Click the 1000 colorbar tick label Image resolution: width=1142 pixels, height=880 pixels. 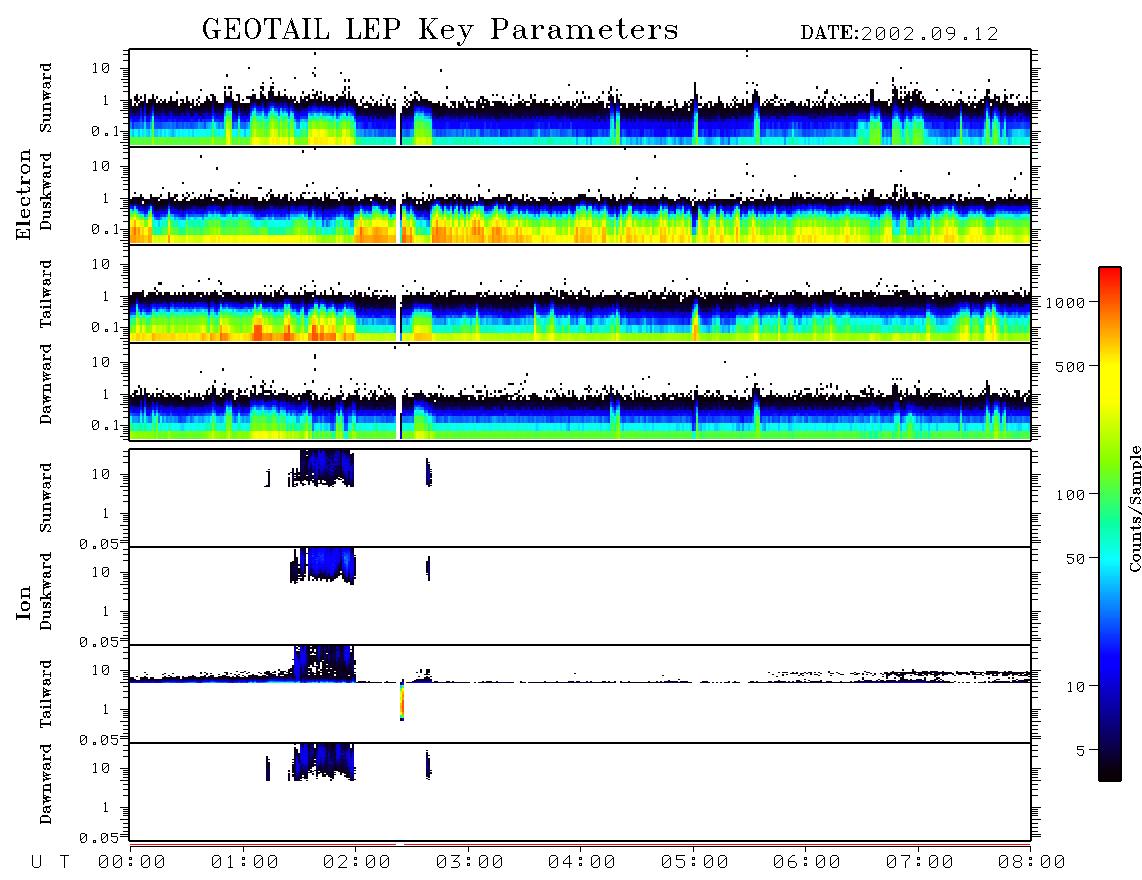tap(1066, 303)
